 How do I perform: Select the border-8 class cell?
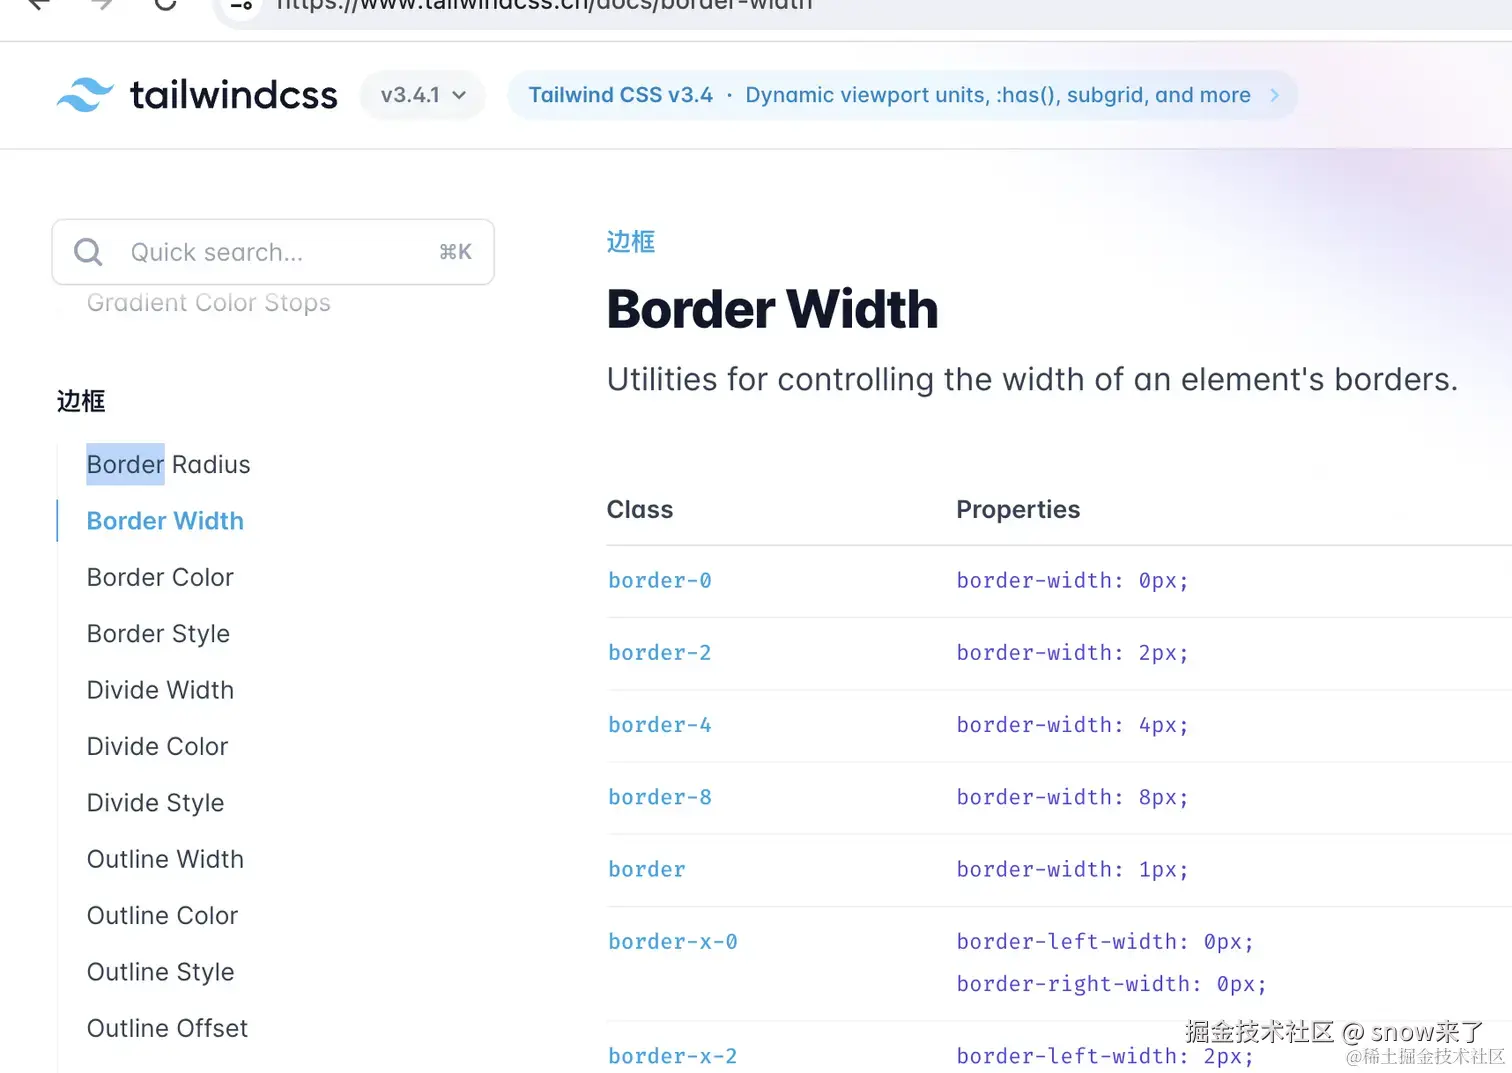pyautogui.click(x=660, y=798)
